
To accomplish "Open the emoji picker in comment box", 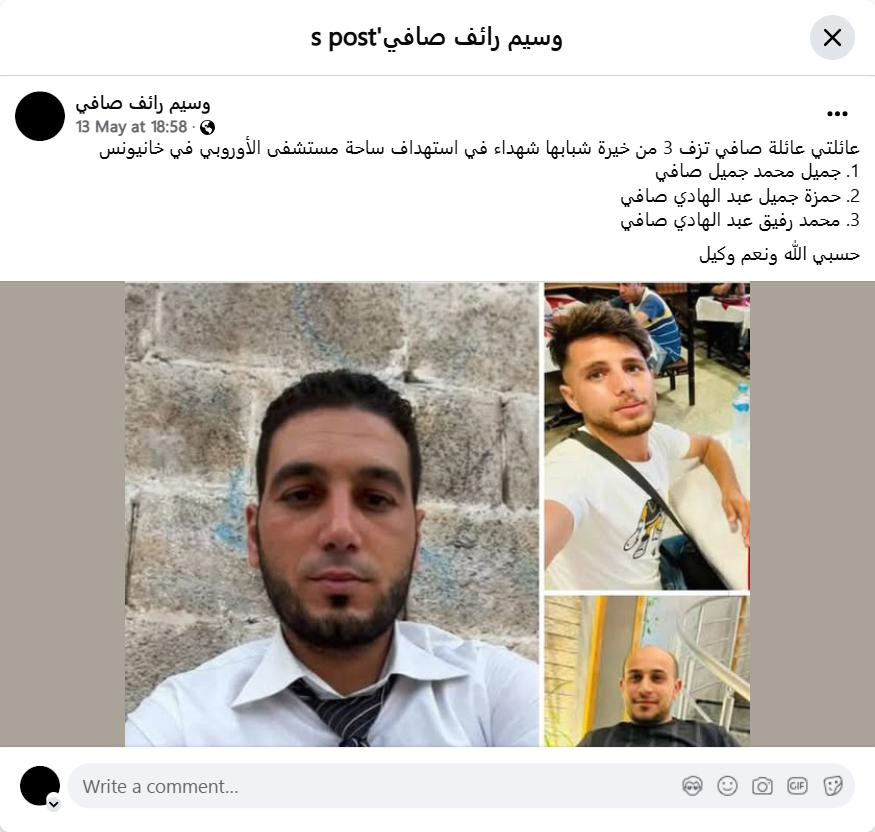I will click(x=727, y=786).
